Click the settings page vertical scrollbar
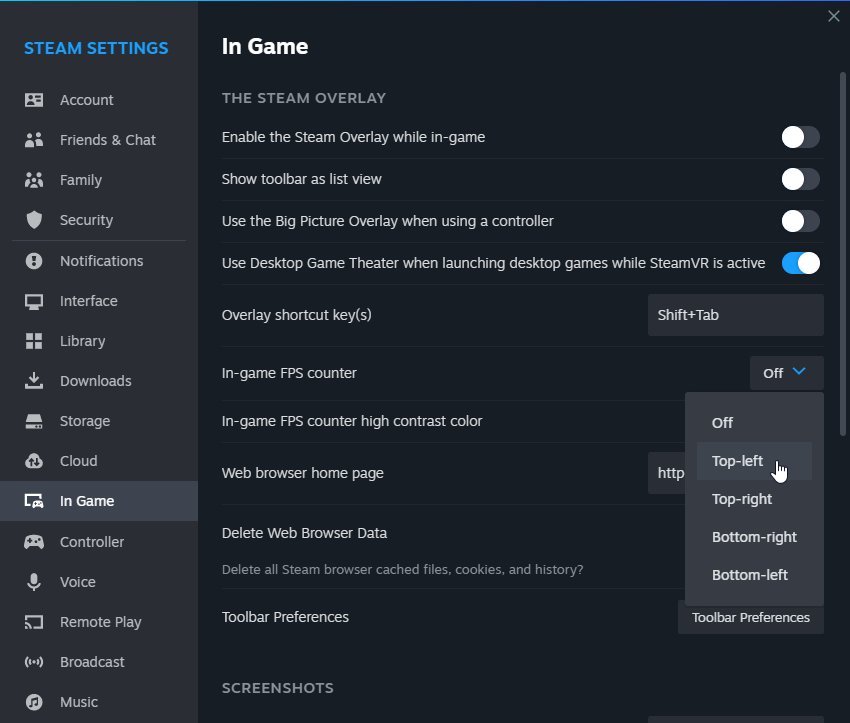The height and width of the screenshot is (723, 850). pos(842,254)
